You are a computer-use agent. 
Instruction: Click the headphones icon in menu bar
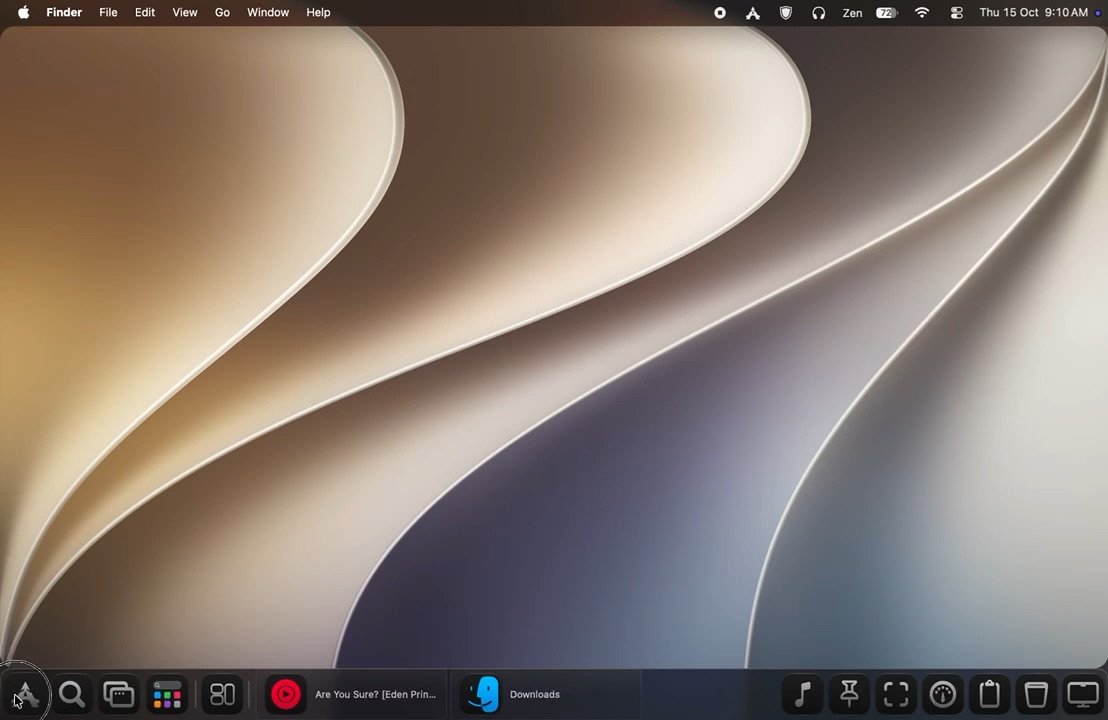coord(818,13)
